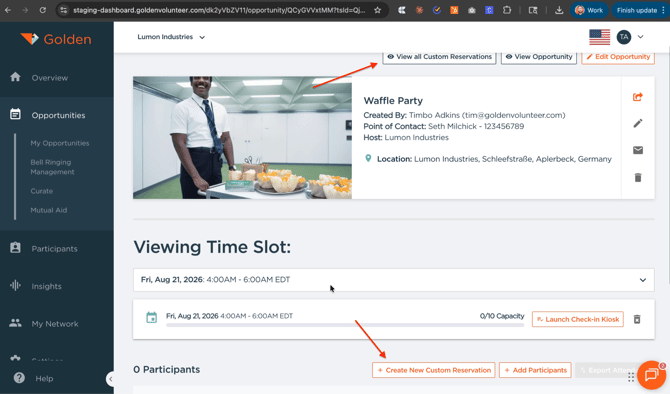Click the browser address bar URL
This screenshot has height=394, width=670.
point(219,10)
